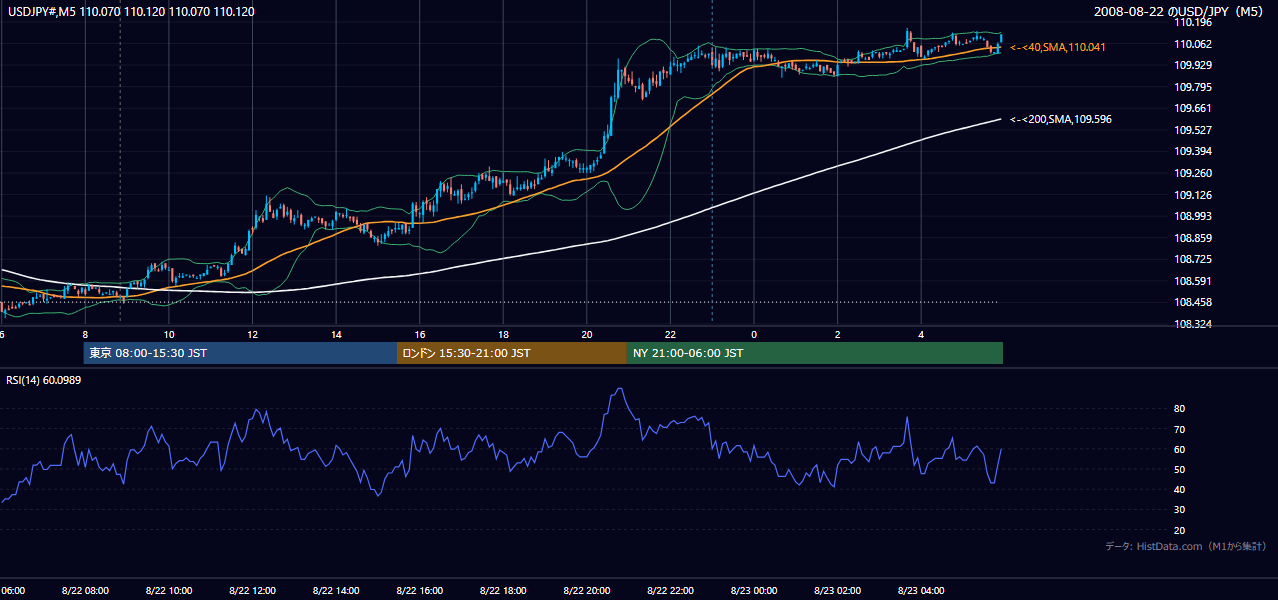Click the '<-<200,SMA,109.596' moving average label
Image resolution: width=1278 pixels, height=600 pixels.
tap(1061, 119)
